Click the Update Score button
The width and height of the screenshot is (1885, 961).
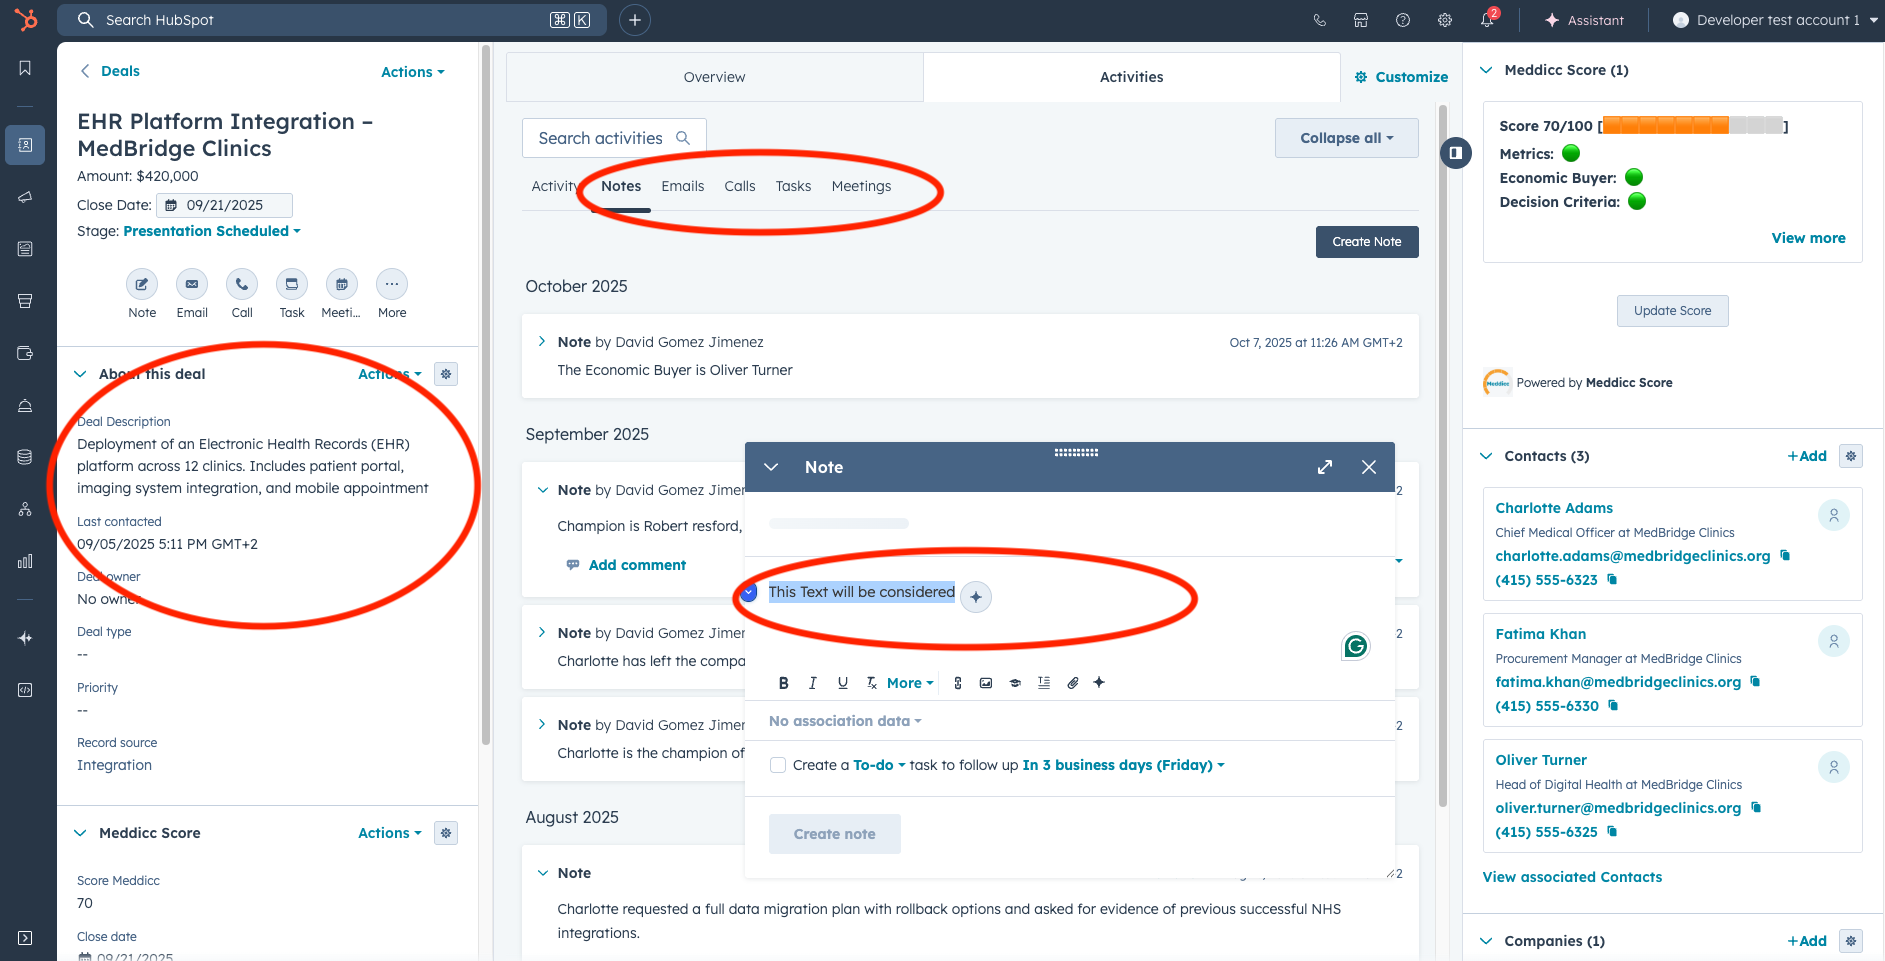click(x=1672, y=311)
